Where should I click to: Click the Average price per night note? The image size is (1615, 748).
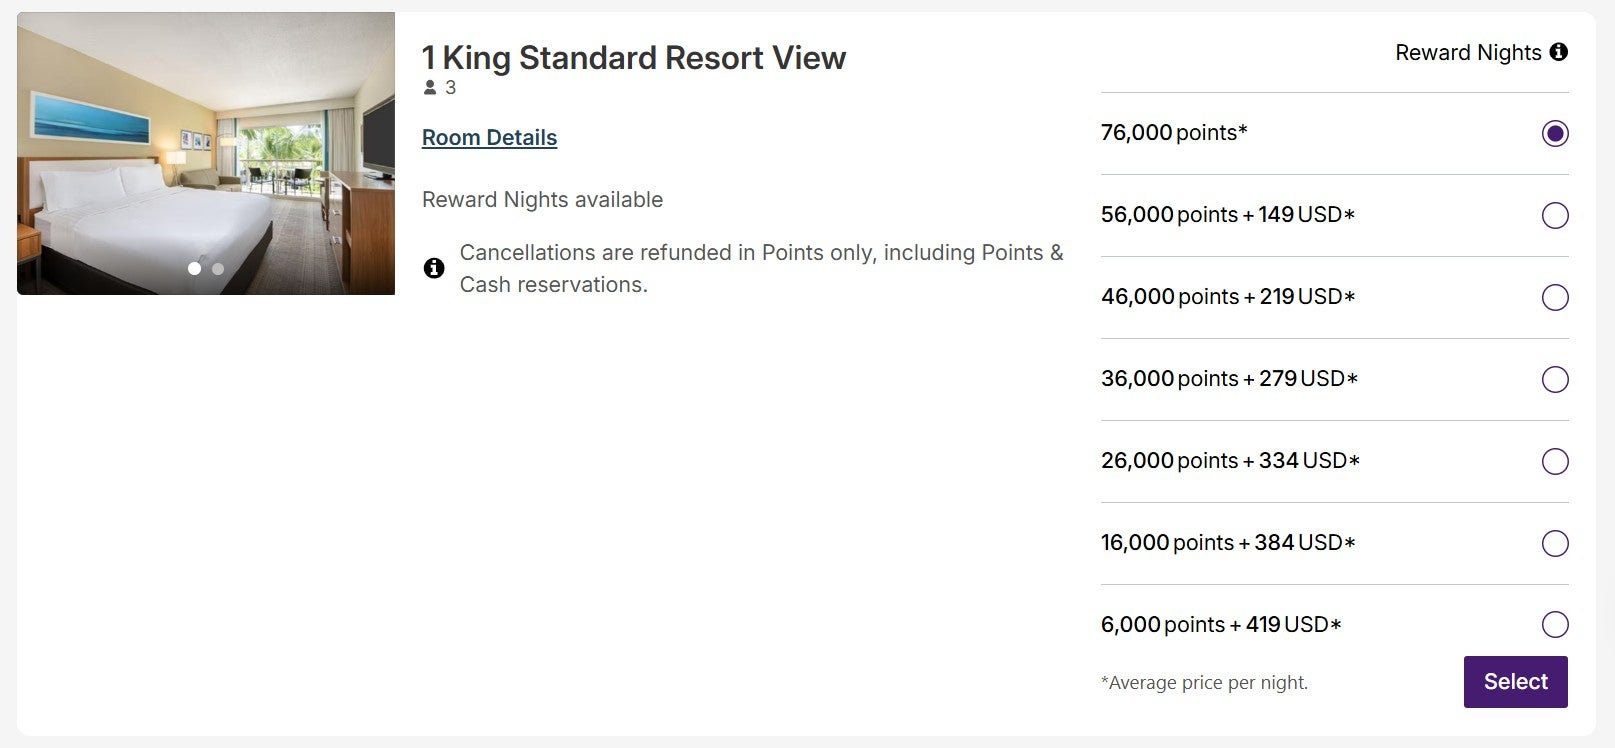tap(1204, 682)
